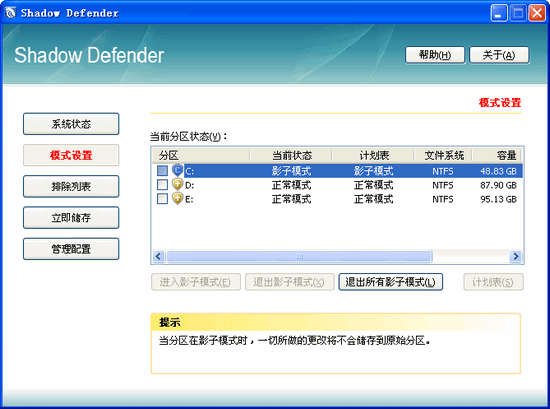Select the E: partition label
Image resolution: width=550 pixels, height=409 pixels.
click(x=189, y=199)
